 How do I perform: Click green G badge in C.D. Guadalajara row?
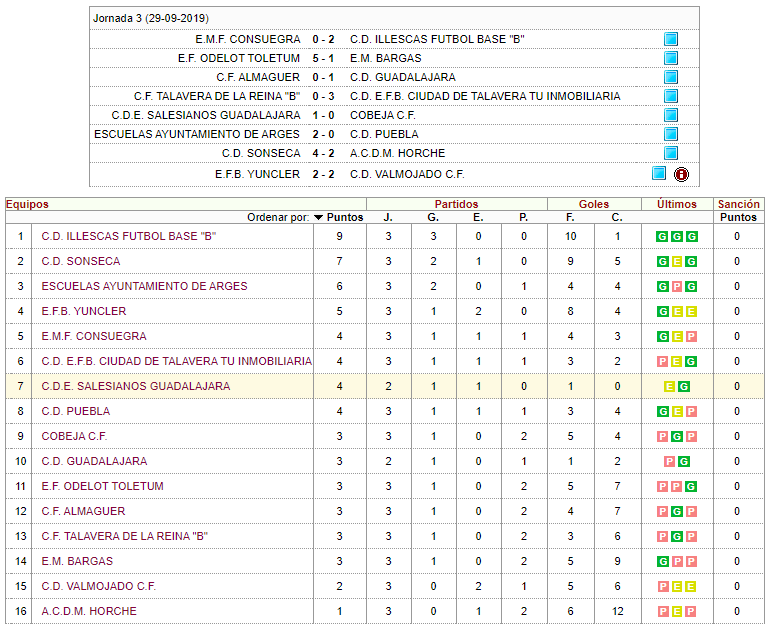[x=684, y=461]
